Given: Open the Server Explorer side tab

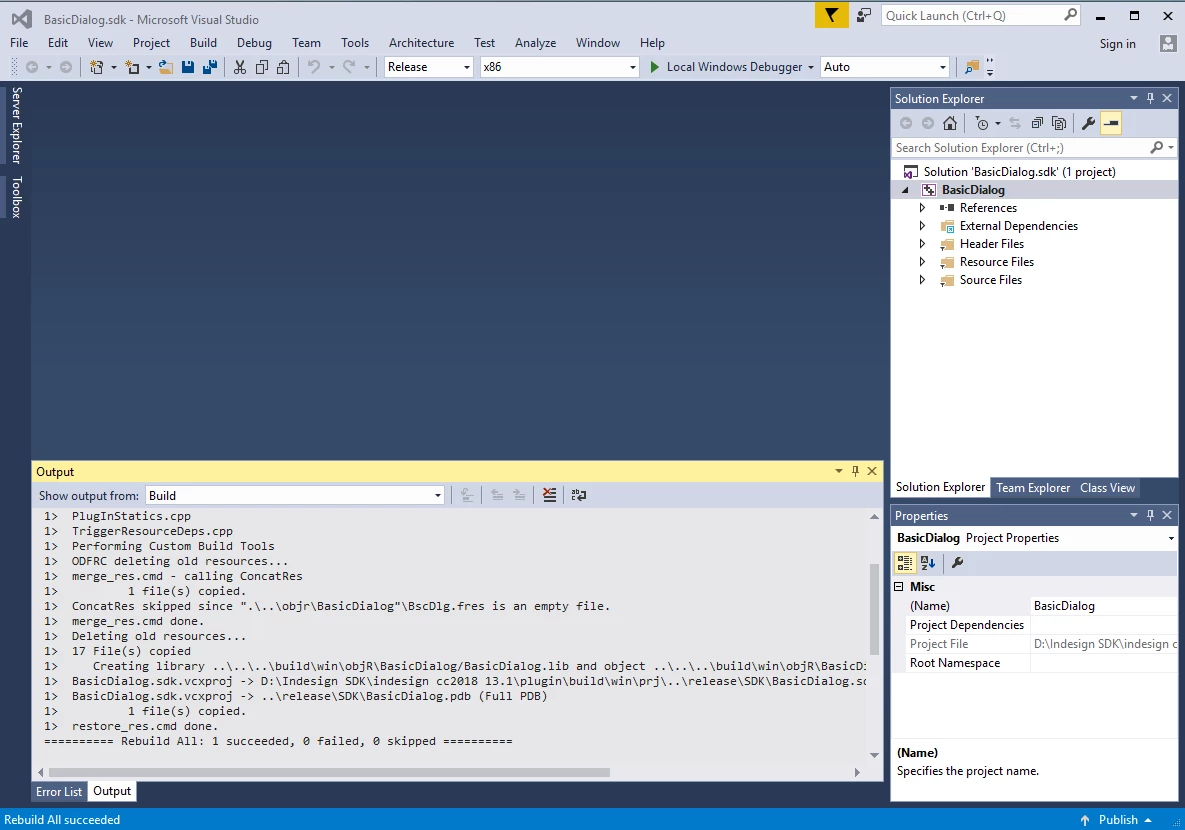Looking at the screenshot, I should click(17, 125).
